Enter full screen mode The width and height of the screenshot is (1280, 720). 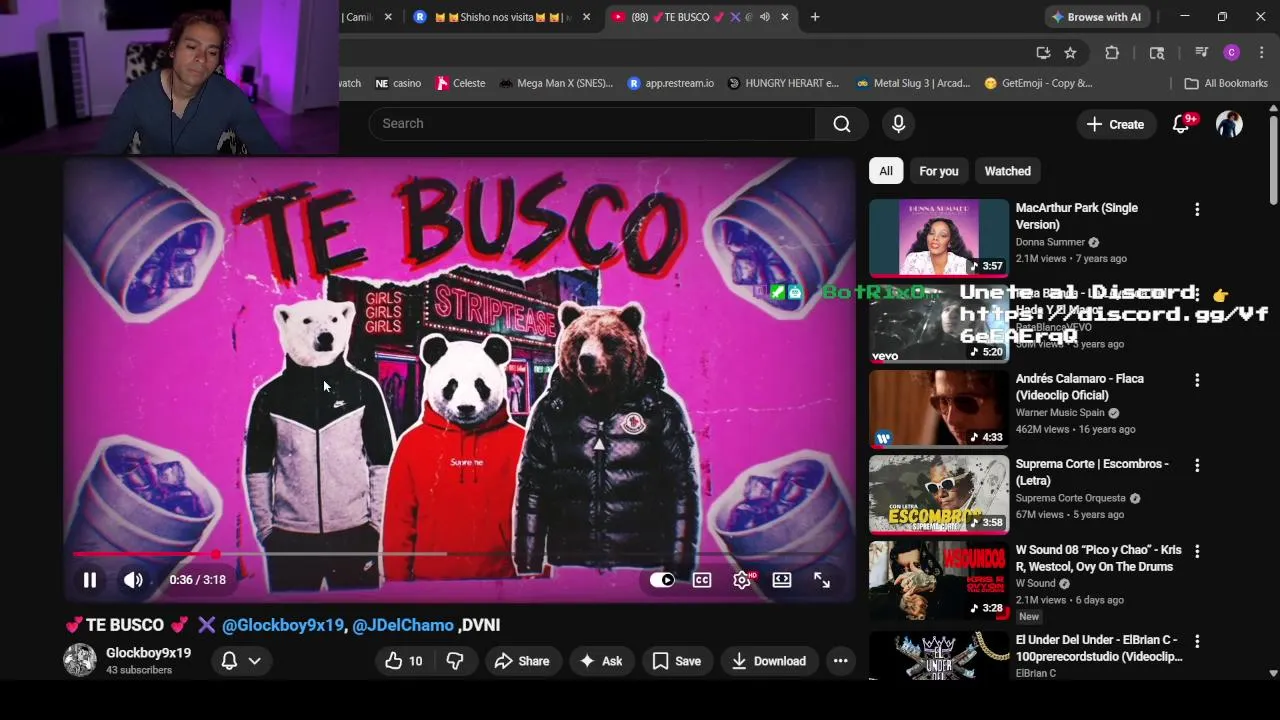[822, 580]
